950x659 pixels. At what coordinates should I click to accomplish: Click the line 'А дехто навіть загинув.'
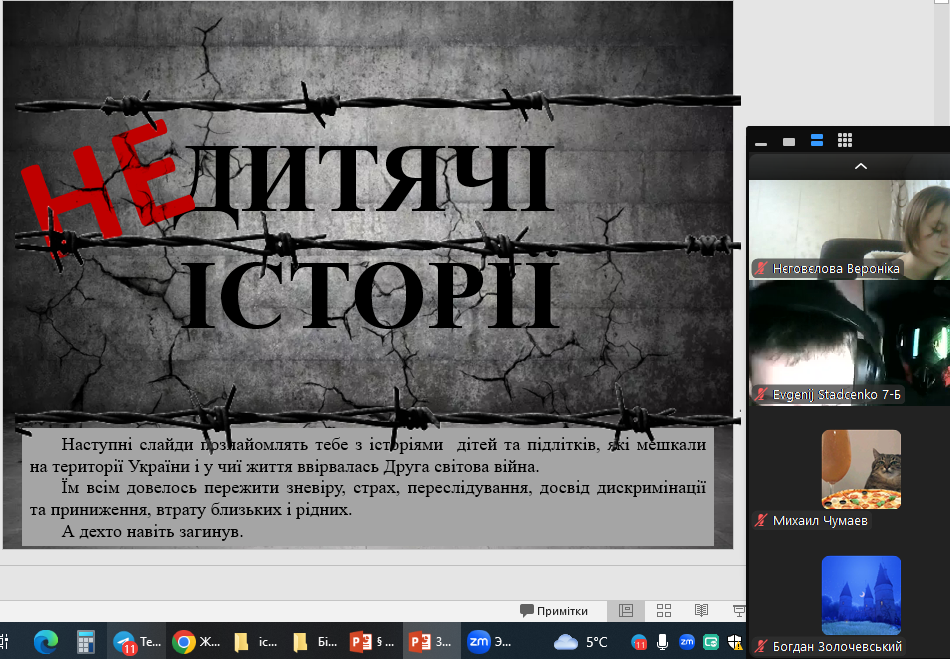tap(152, 532)
